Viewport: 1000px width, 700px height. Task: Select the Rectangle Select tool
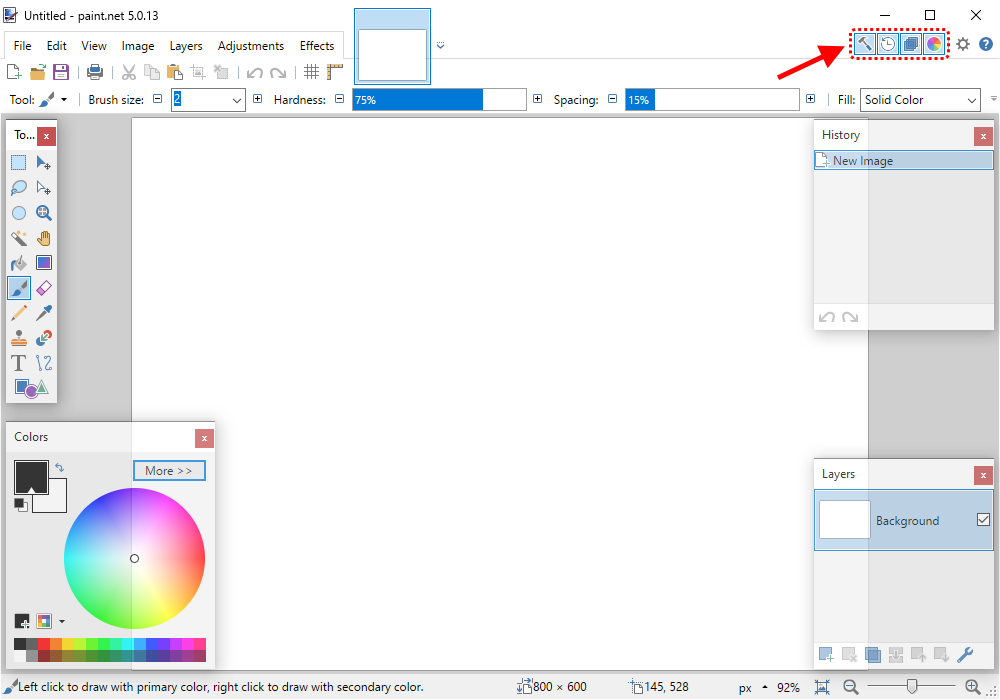(18, 163)
